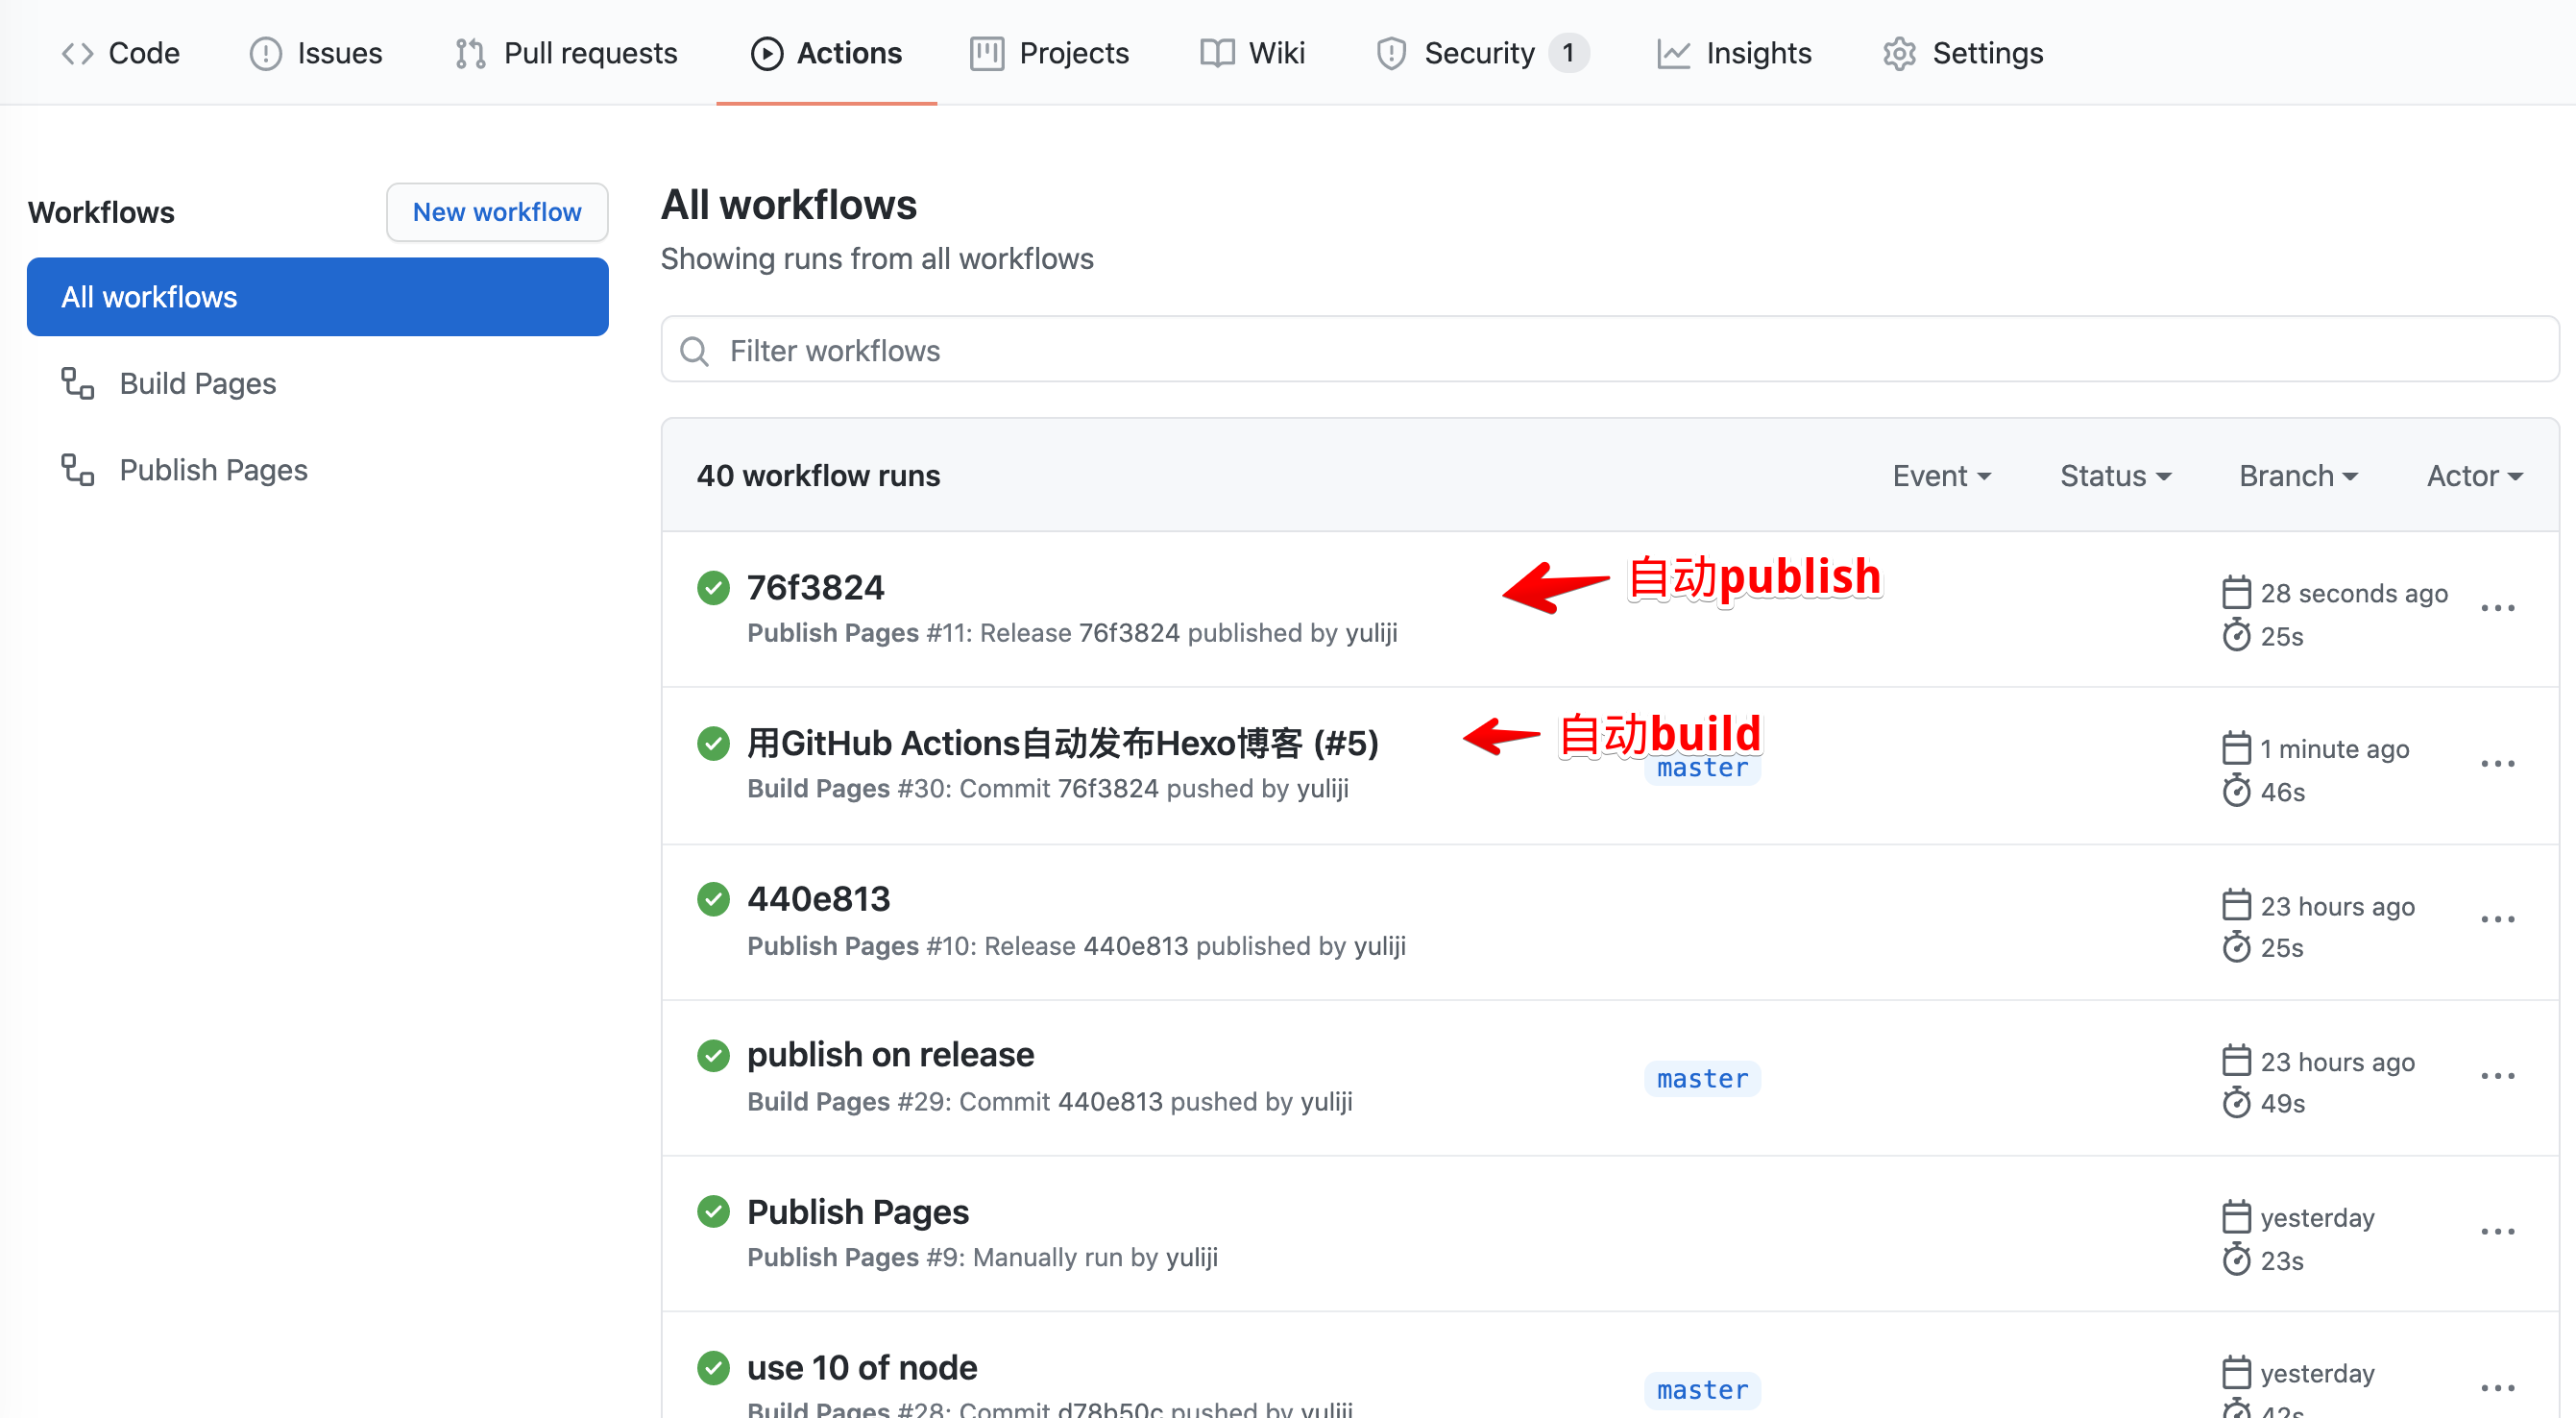Open the Event filter dropdown
The width and height of the screenshot is (2576, 1418).
click(1939, 475)
